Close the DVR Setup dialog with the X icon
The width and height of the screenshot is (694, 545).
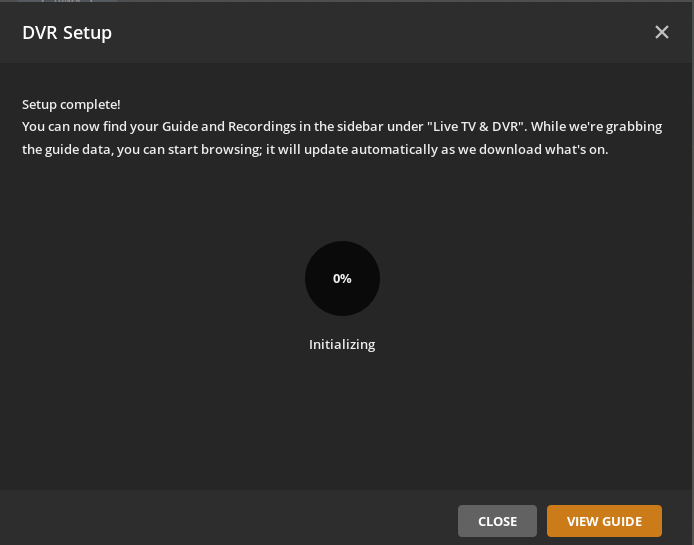point(661,32)
